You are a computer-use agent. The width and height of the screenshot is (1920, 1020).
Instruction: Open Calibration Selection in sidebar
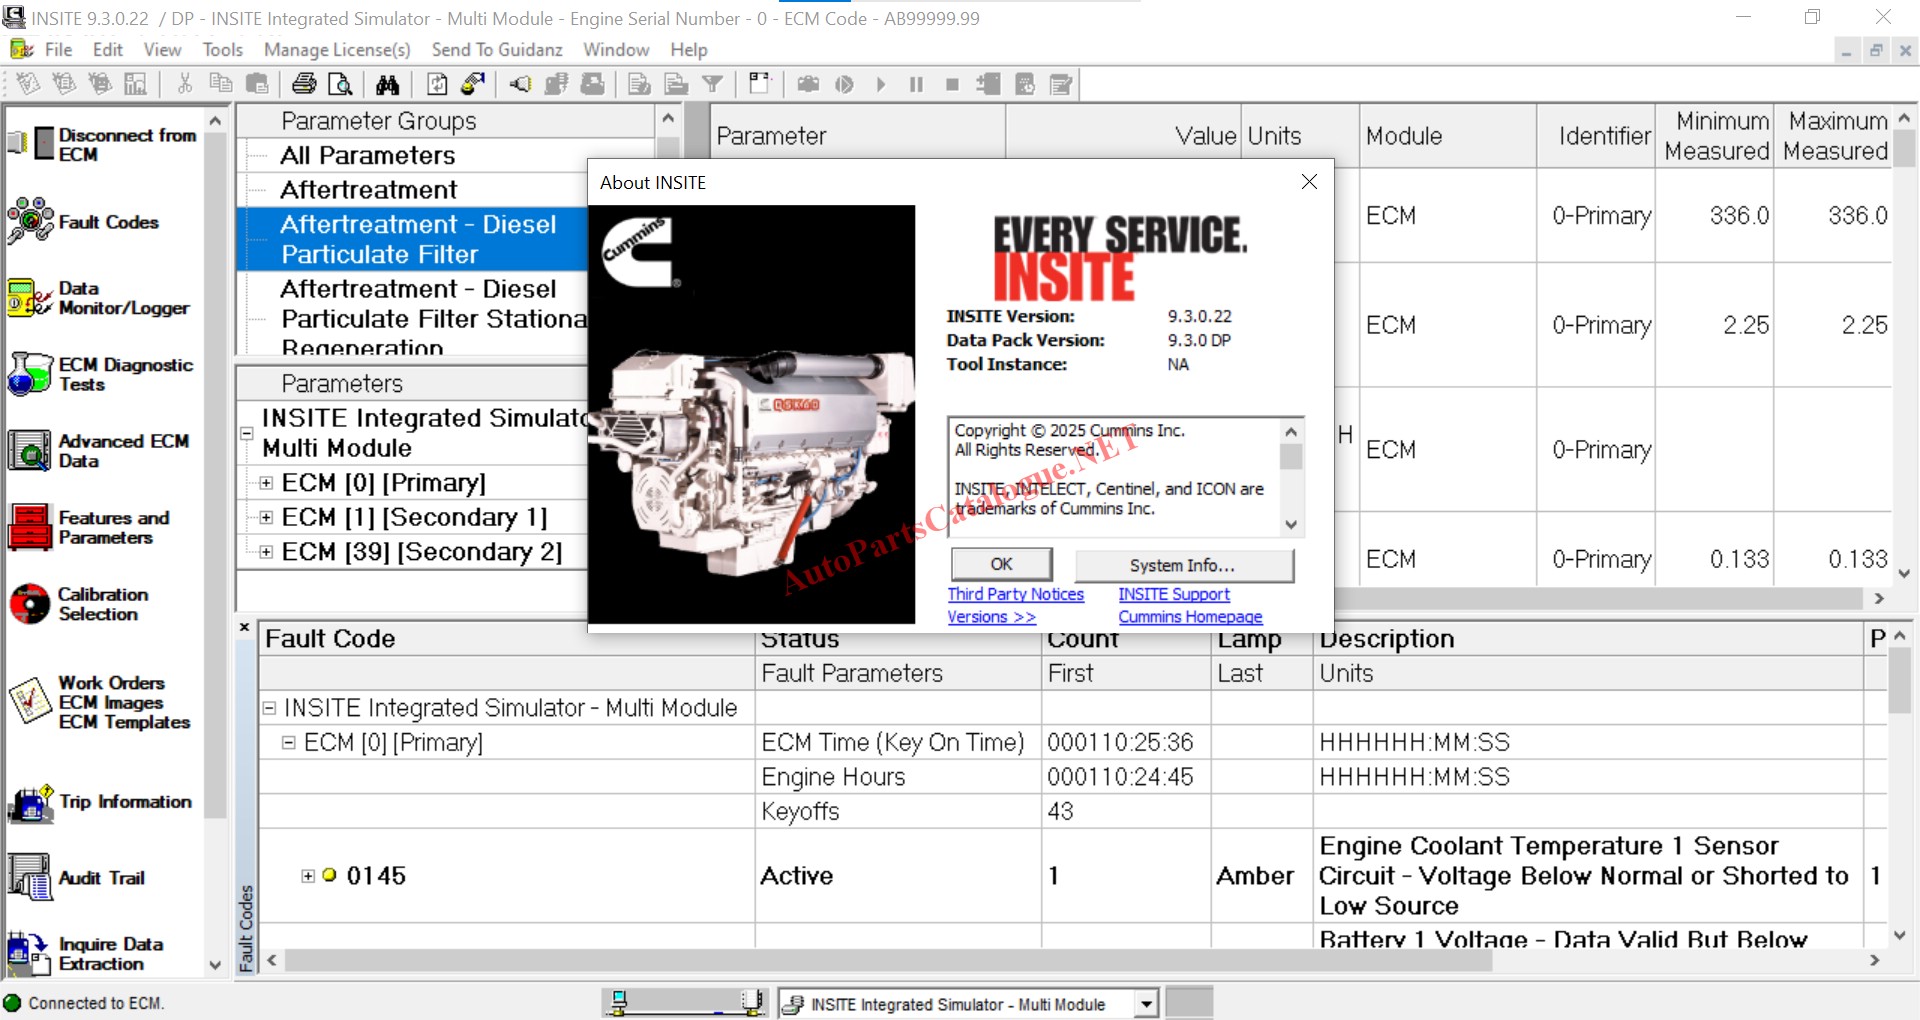click(30, 604)
